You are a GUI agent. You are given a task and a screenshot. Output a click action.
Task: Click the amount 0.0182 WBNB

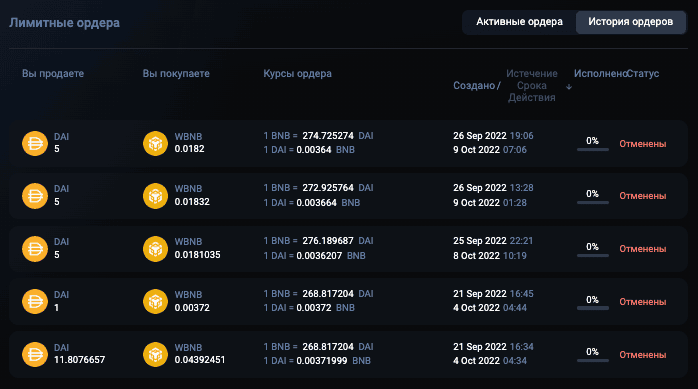coord(189,149)
